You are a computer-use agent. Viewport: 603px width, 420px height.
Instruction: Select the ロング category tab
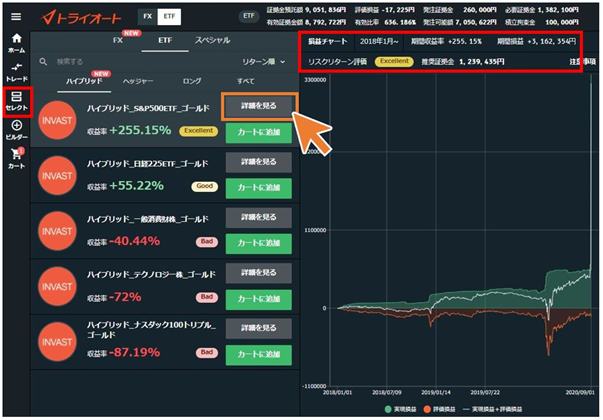click(x=192, y=81)
